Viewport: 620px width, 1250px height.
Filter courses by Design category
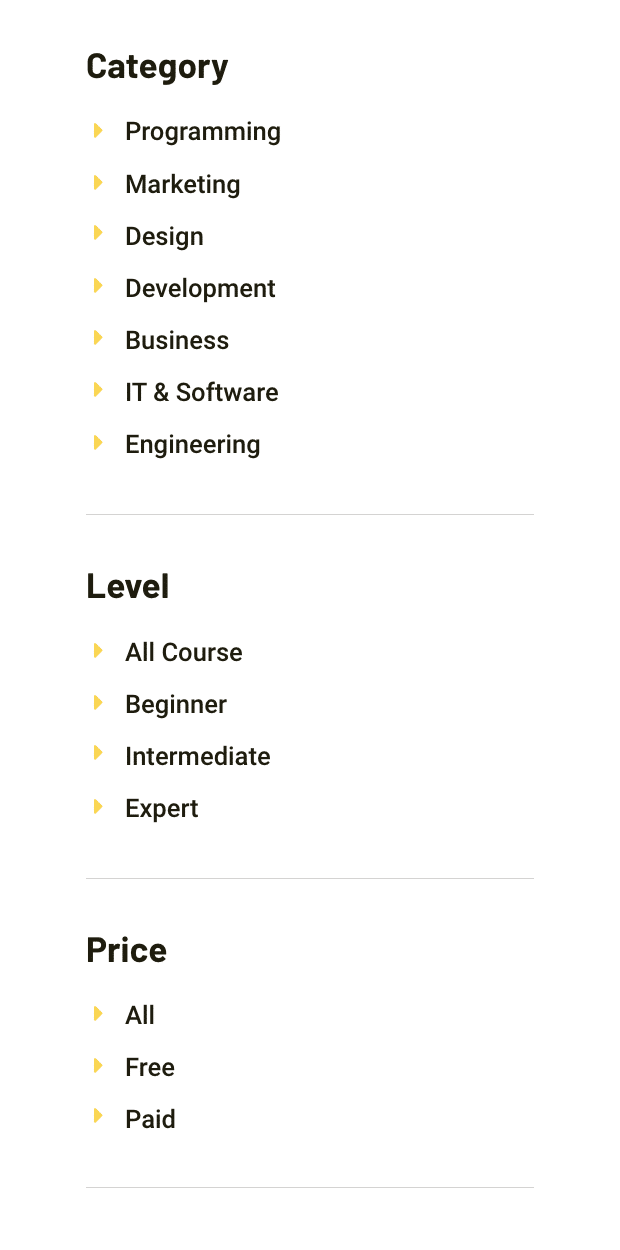pos(164,236)
